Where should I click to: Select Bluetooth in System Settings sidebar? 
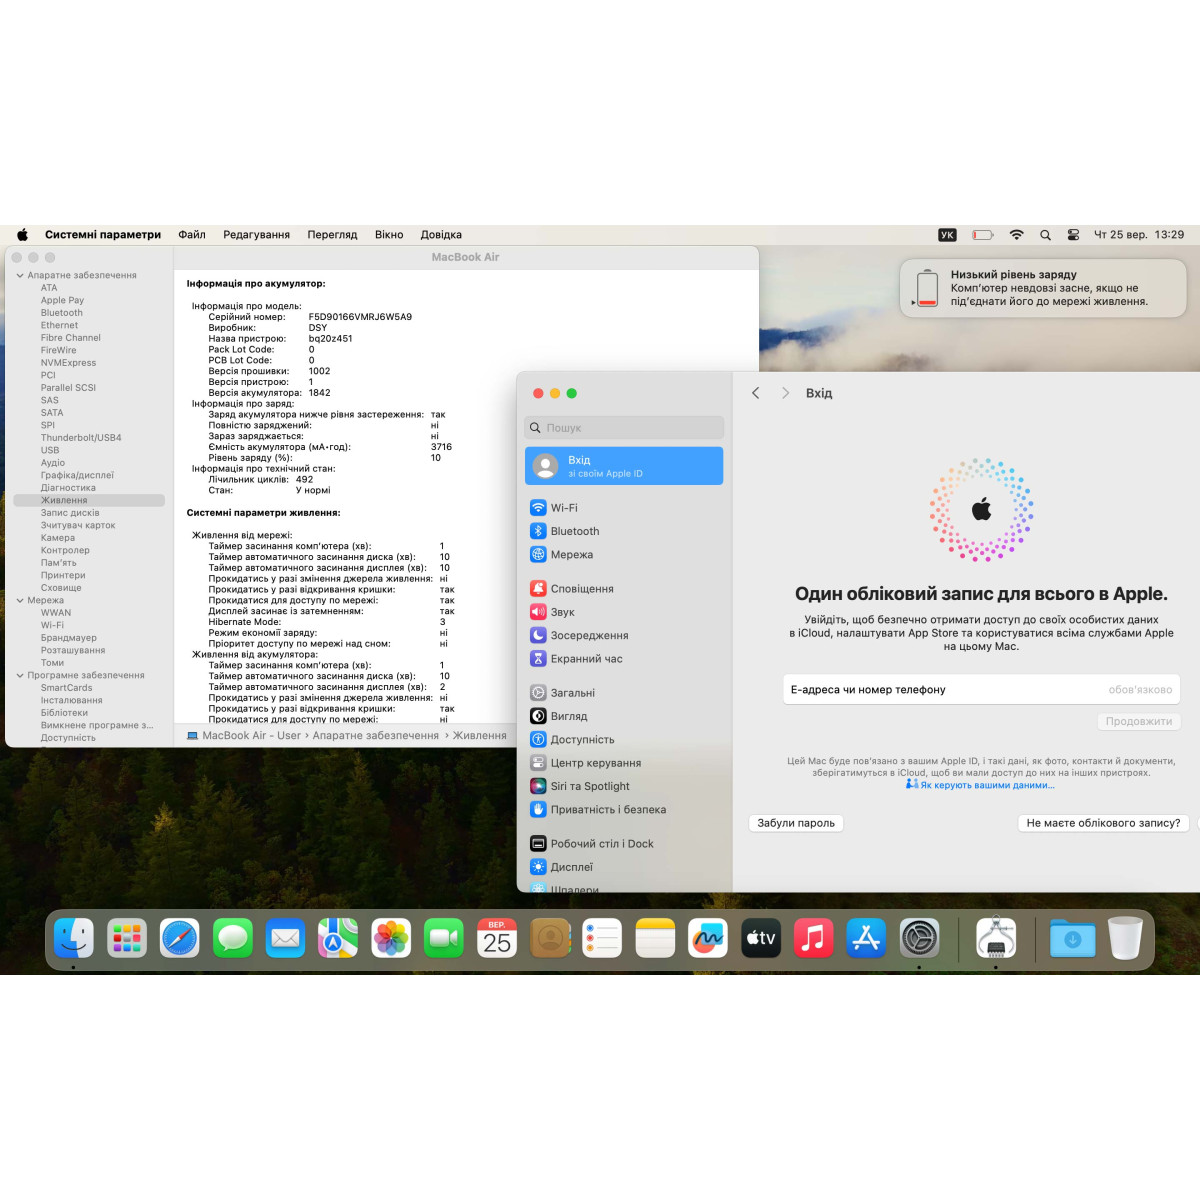click(x=624, y=531)
